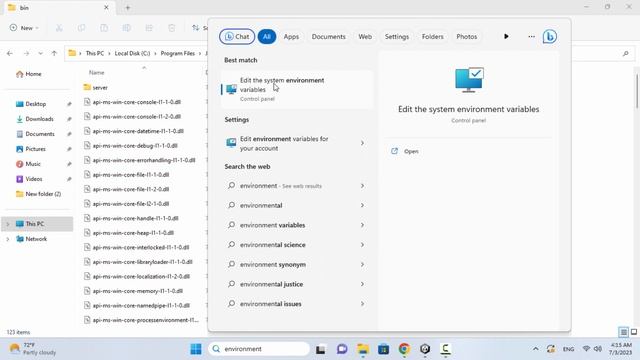Go forward in File Explorer navigation
Viewport: 640px width, 360px height.
tap(27, 53)
